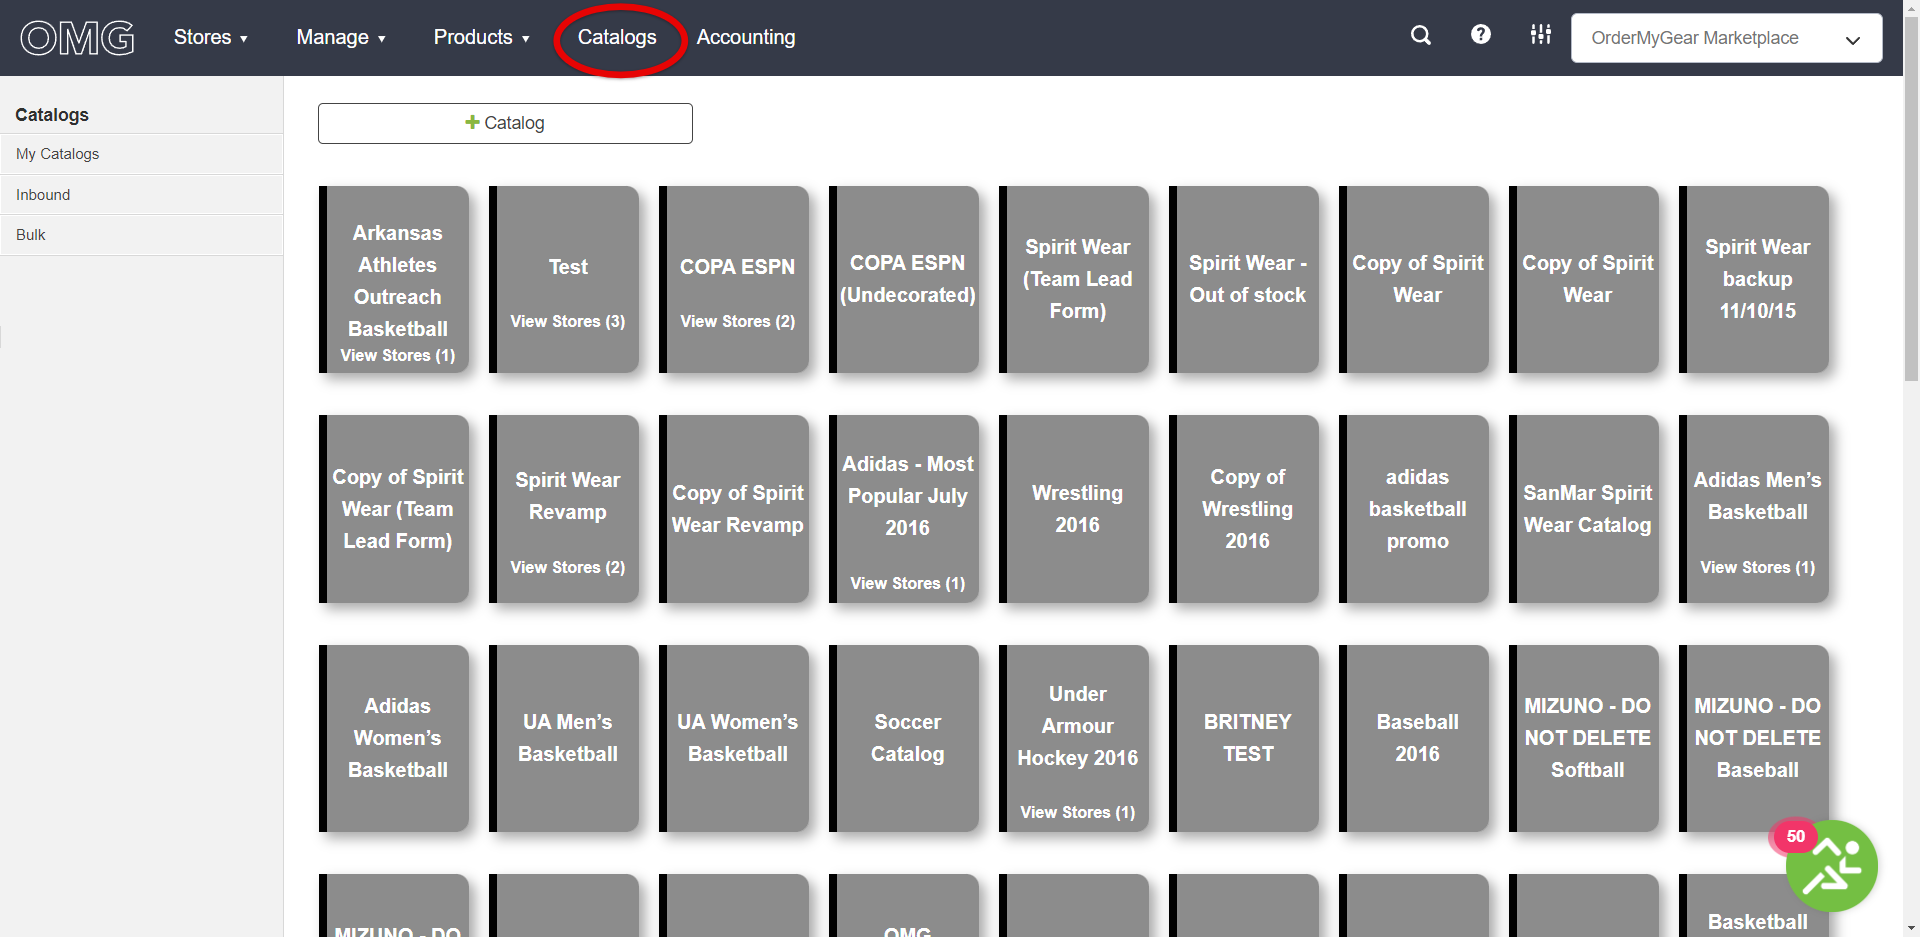Open UA Women's Basketball catalog
Viewport: 1920px width, 937px height.
734,738
